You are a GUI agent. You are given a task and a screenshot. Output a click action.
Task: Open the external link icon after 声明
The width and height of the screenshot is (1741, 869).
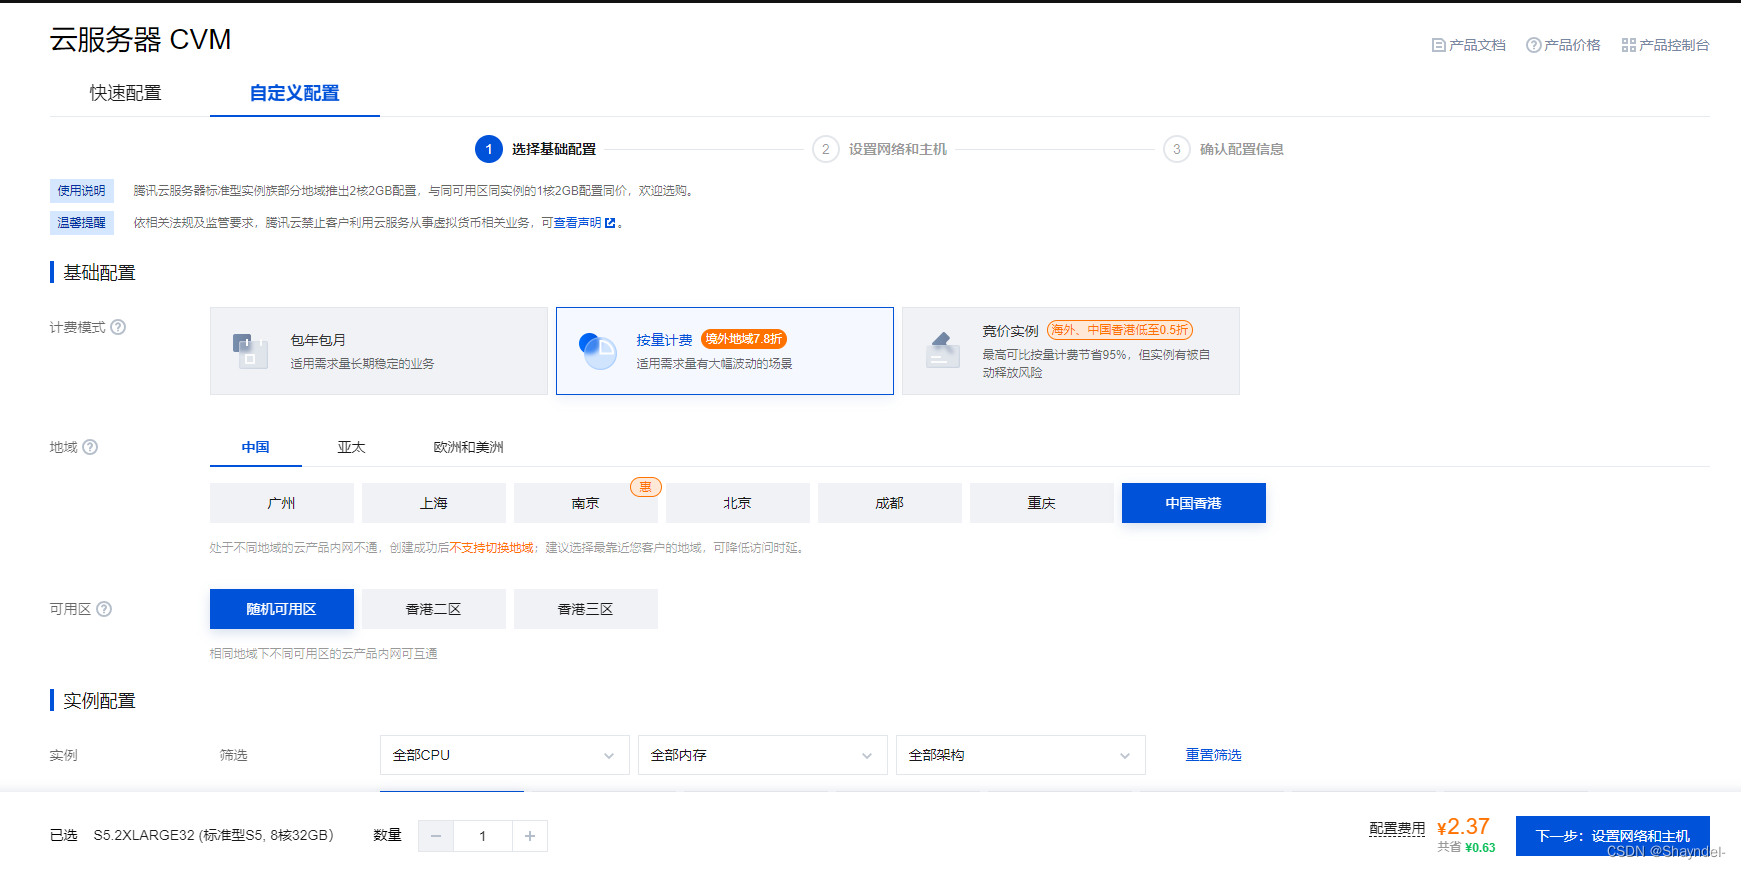tap(610, 223)
